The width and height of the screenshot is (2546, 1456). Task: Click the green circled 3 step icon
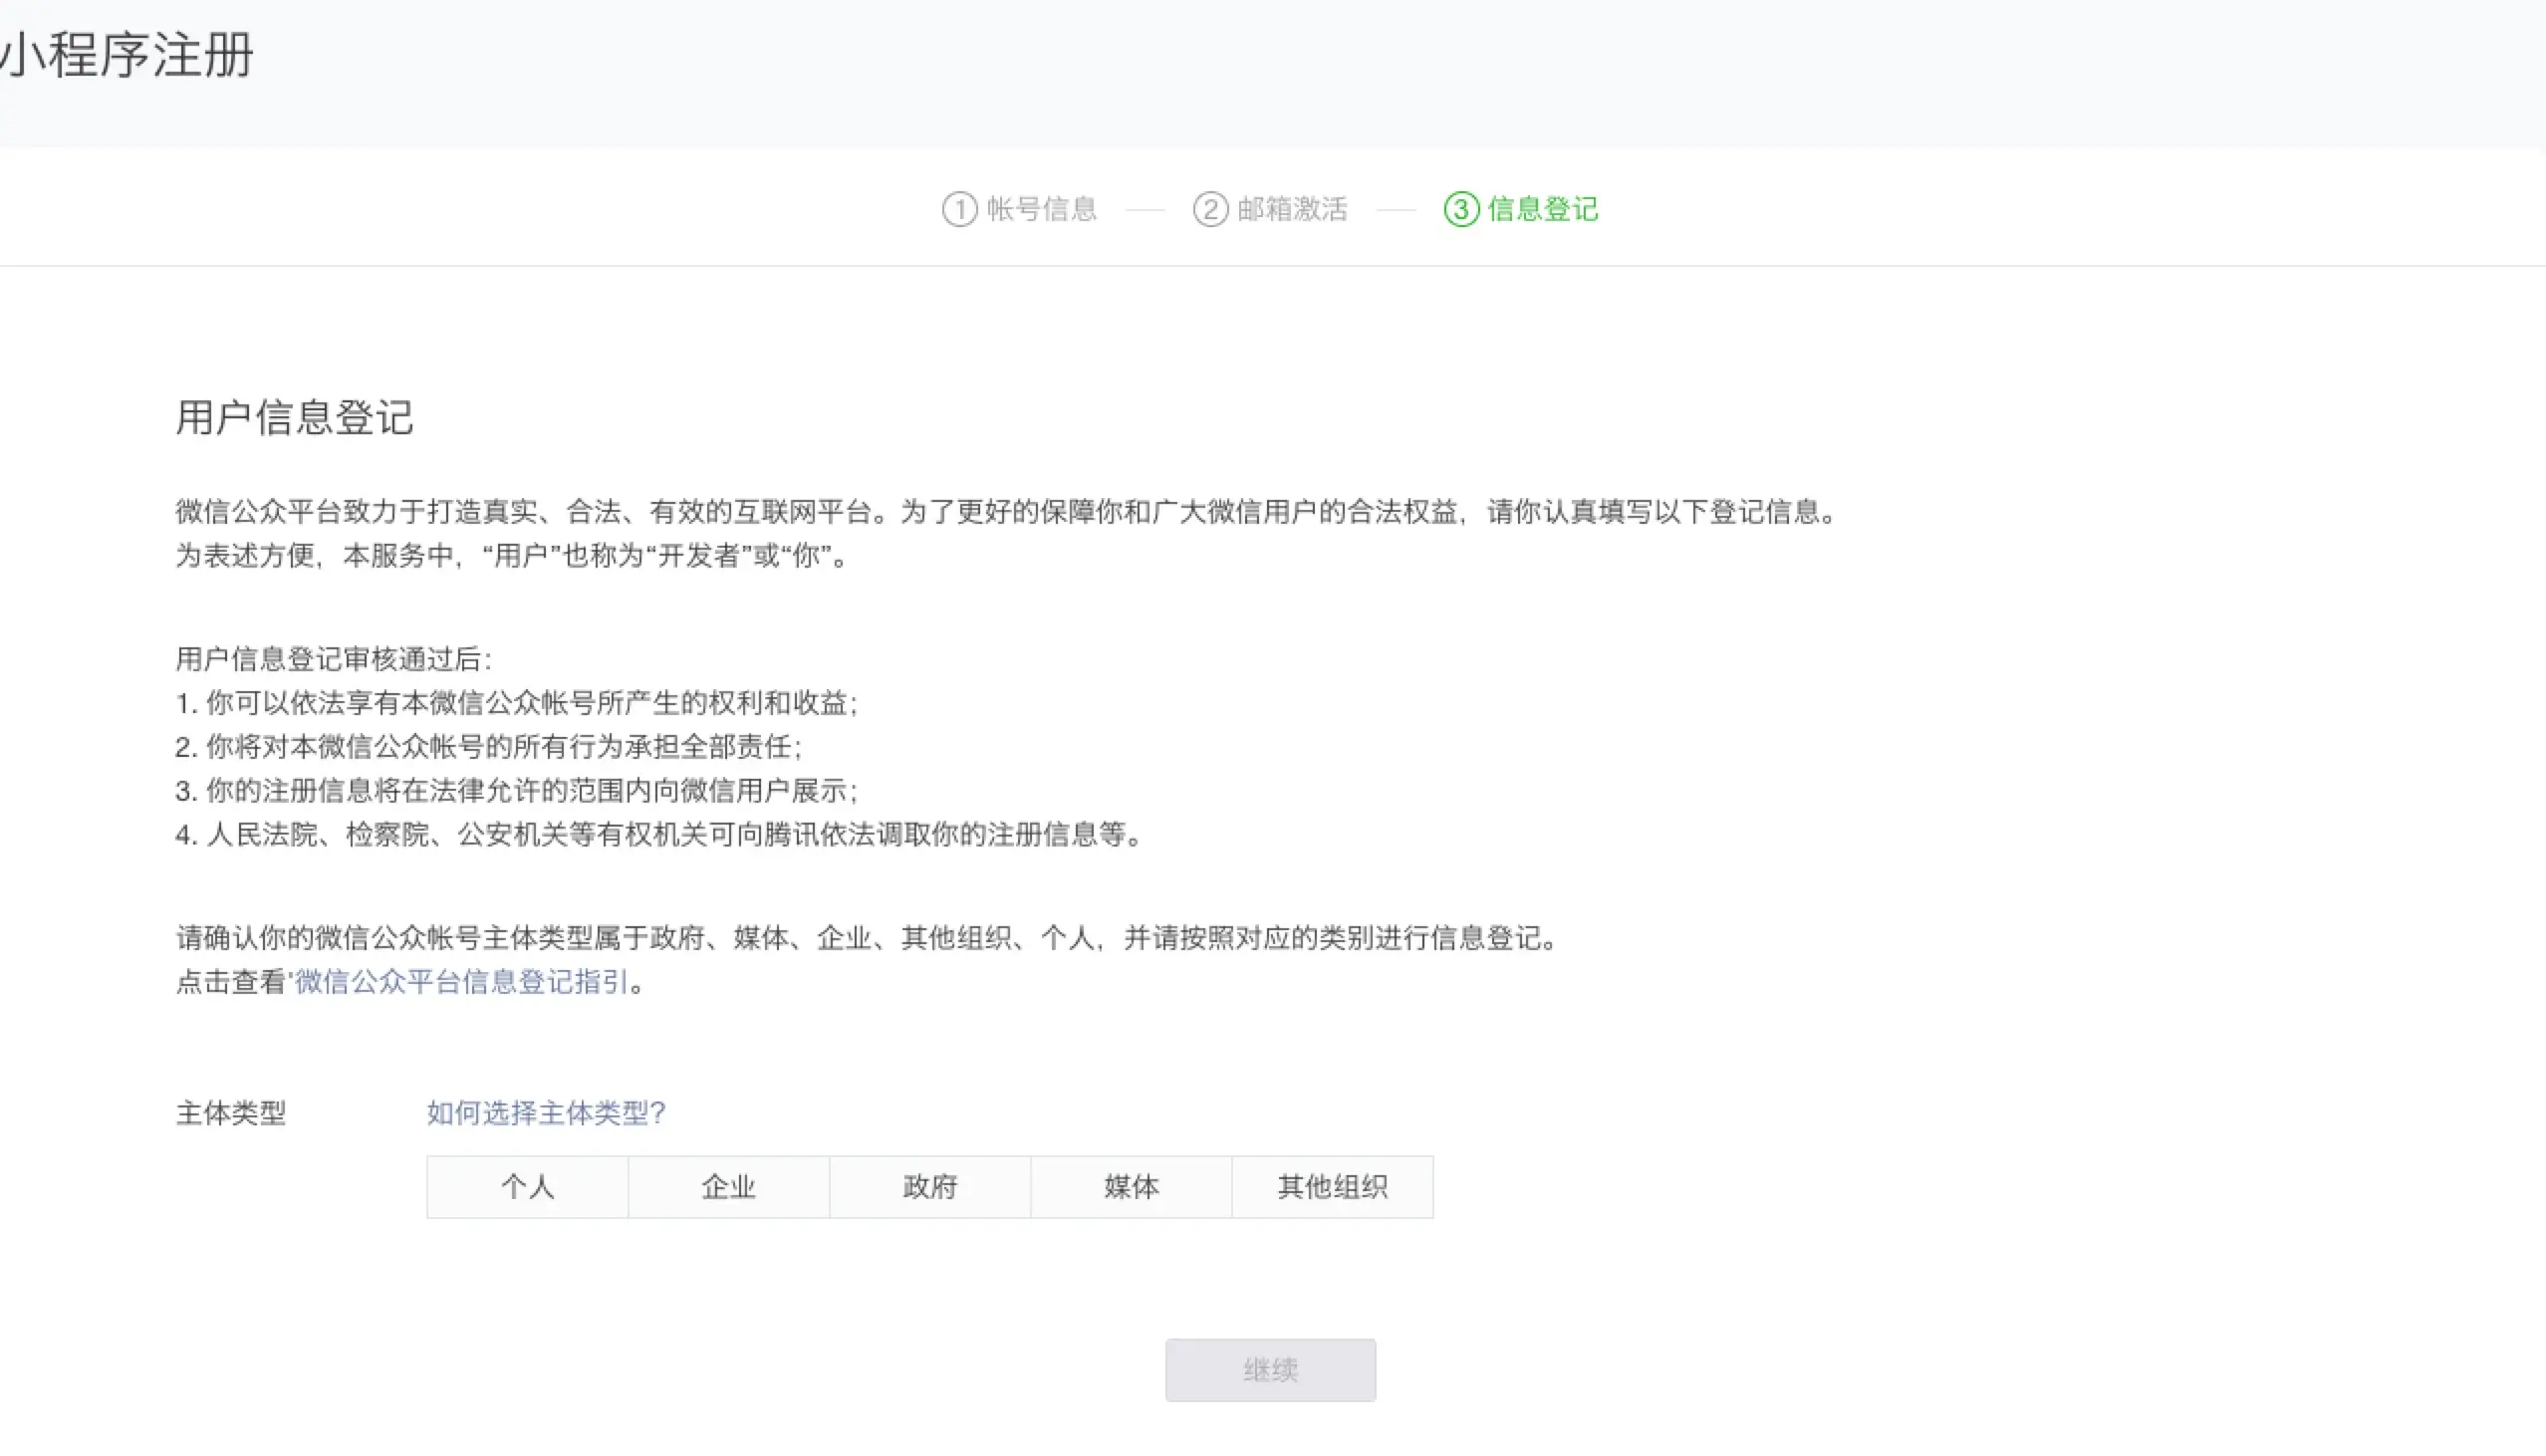click(1461, 209)
